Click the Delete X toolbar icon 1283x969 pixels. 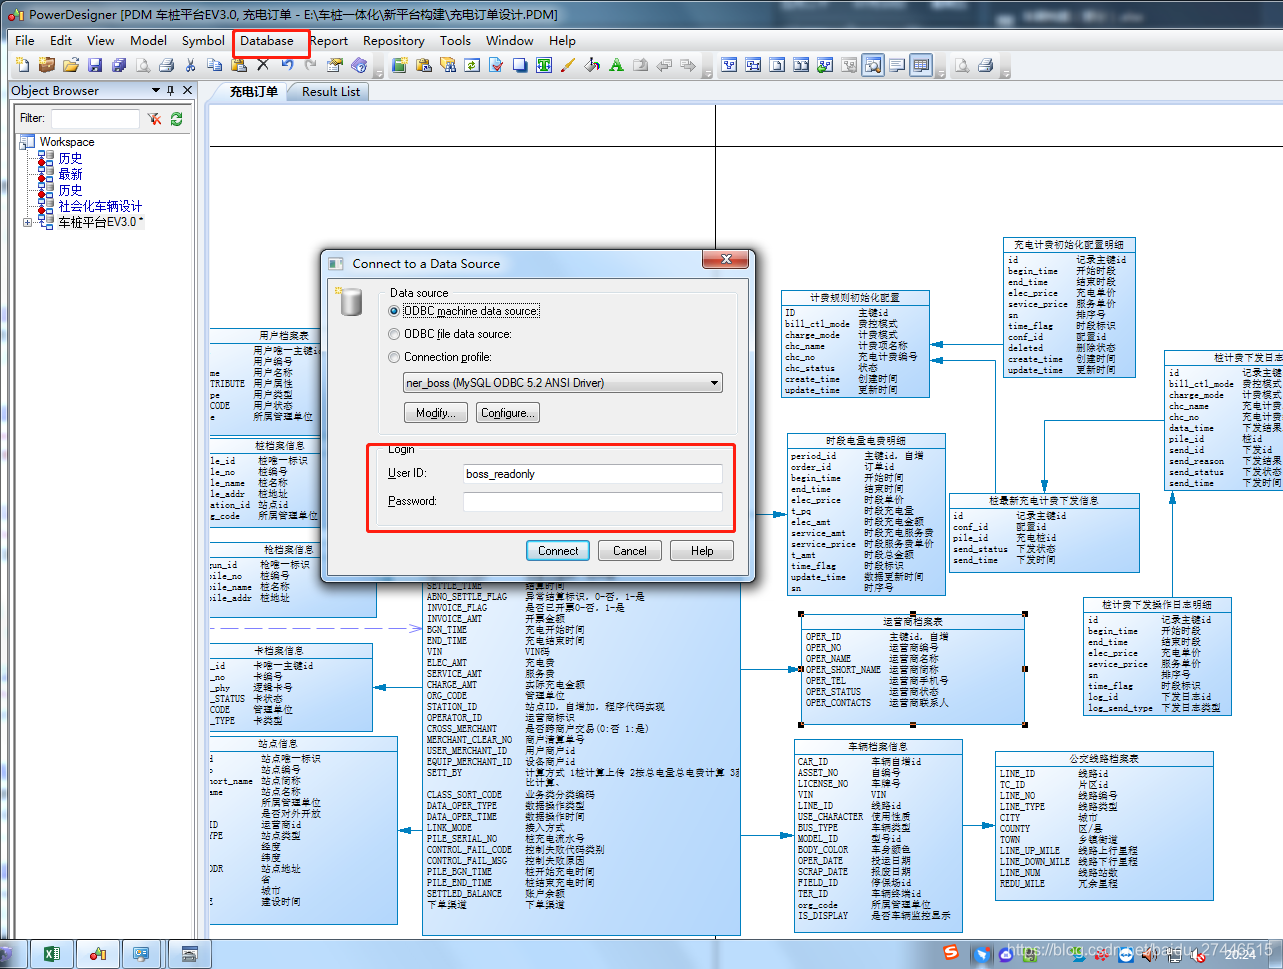pyautogui.click(x=263, y=65)
